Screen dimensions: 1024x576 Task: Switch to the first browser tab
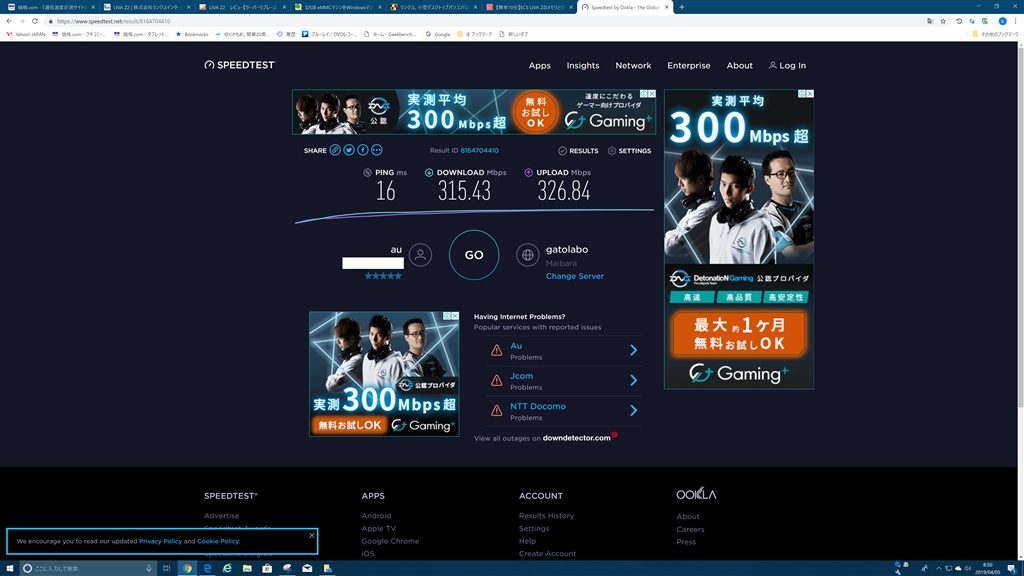tap(51, 7)
